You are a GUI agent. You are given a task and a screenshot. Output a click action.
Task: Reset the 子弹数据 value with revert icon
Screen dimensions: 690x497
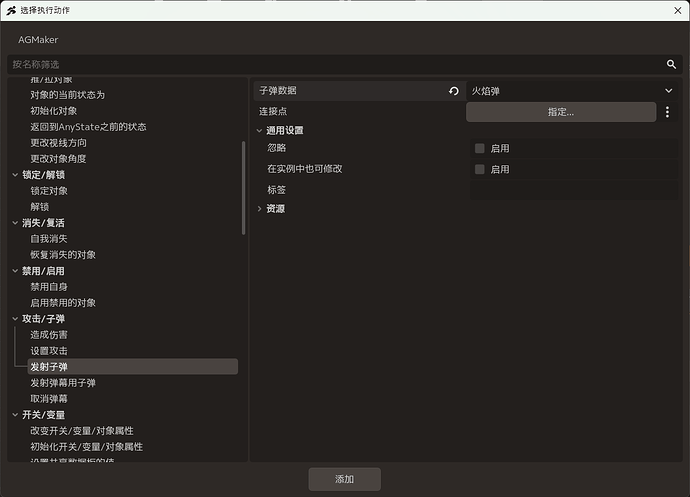coord(454,91)
